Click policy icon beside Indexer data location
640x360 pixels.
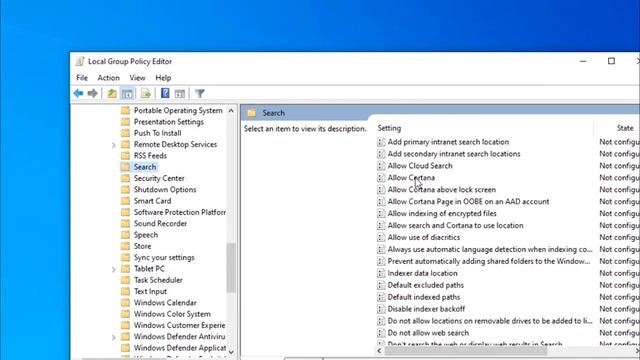tap(381, 273)
